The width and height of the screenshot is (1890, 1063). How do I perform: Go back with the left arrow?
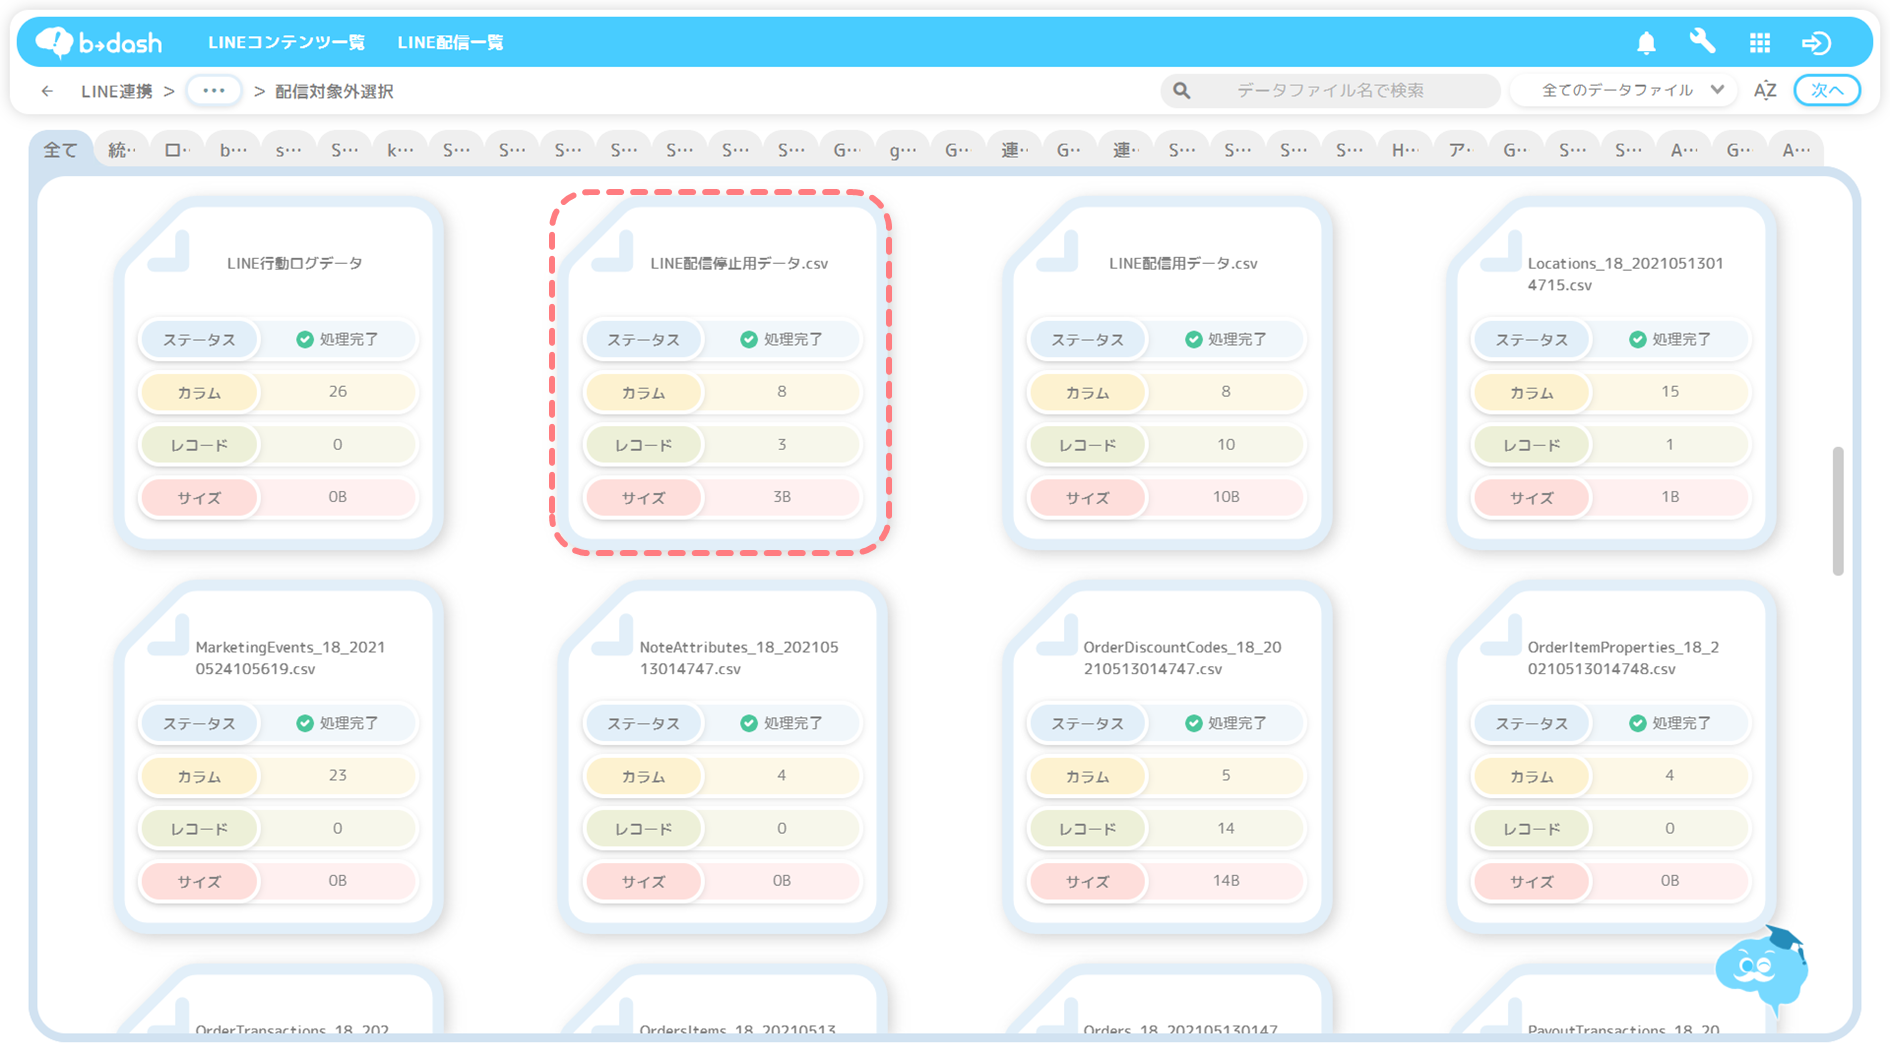click(47, 91)
